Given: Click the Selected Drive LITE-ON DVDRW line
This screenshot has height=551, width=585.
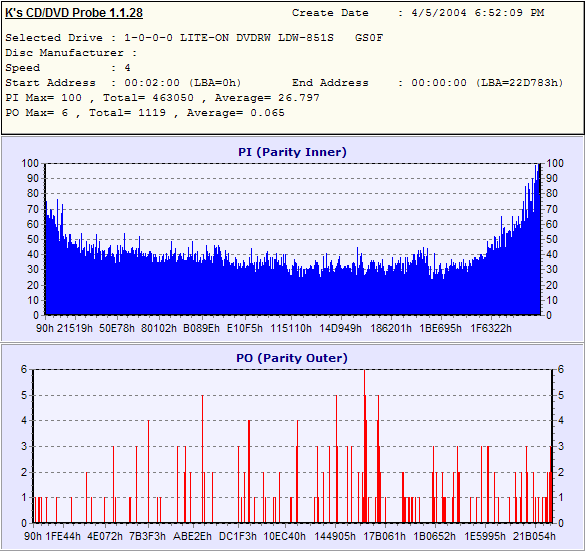Looking at the screenshot, I should coord(194,38).
